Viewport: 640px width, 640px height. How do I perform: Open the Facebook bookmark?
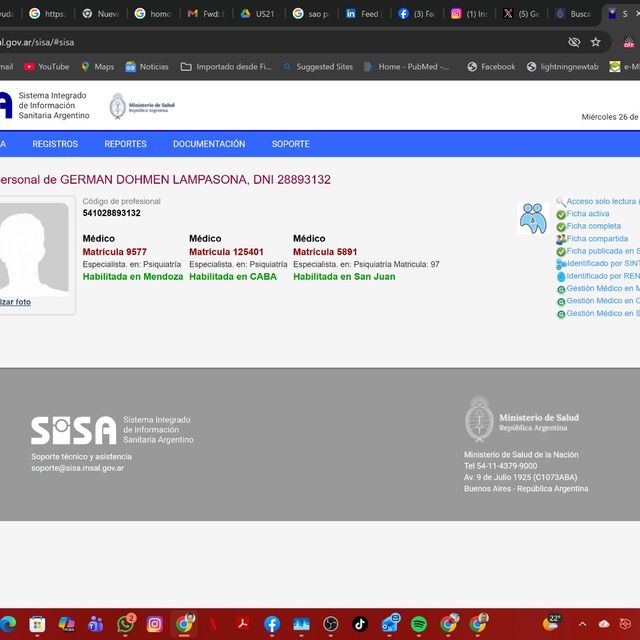point(491,67)
